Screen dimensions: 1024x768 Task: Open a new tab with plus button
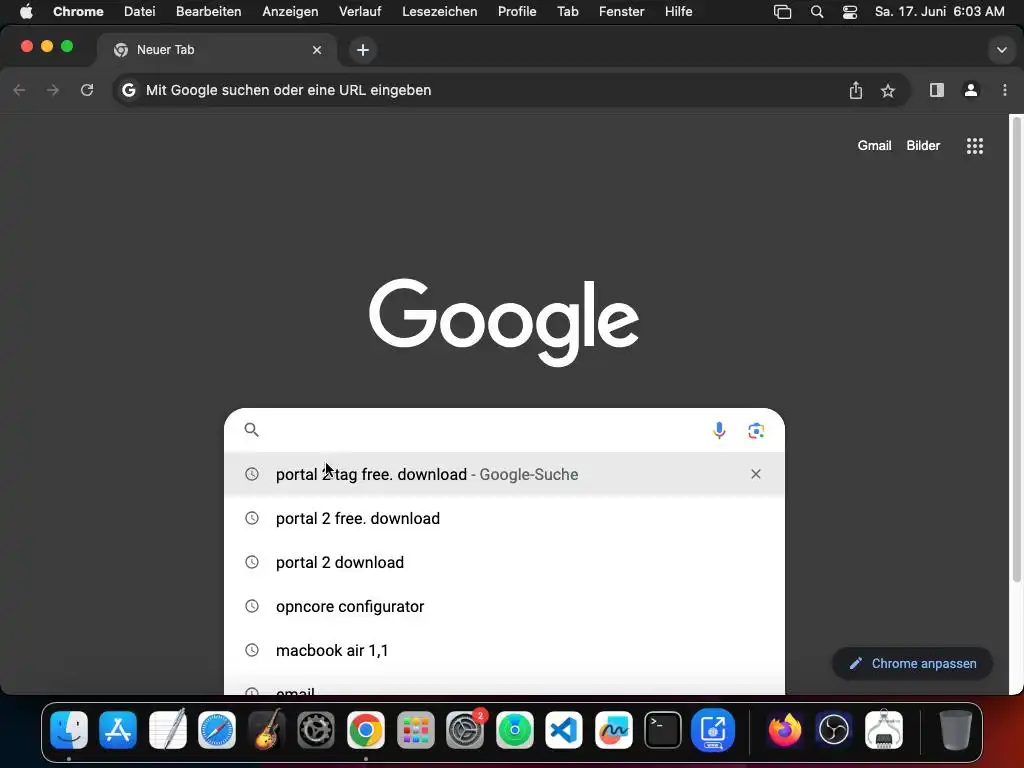(x=363, y=50)
